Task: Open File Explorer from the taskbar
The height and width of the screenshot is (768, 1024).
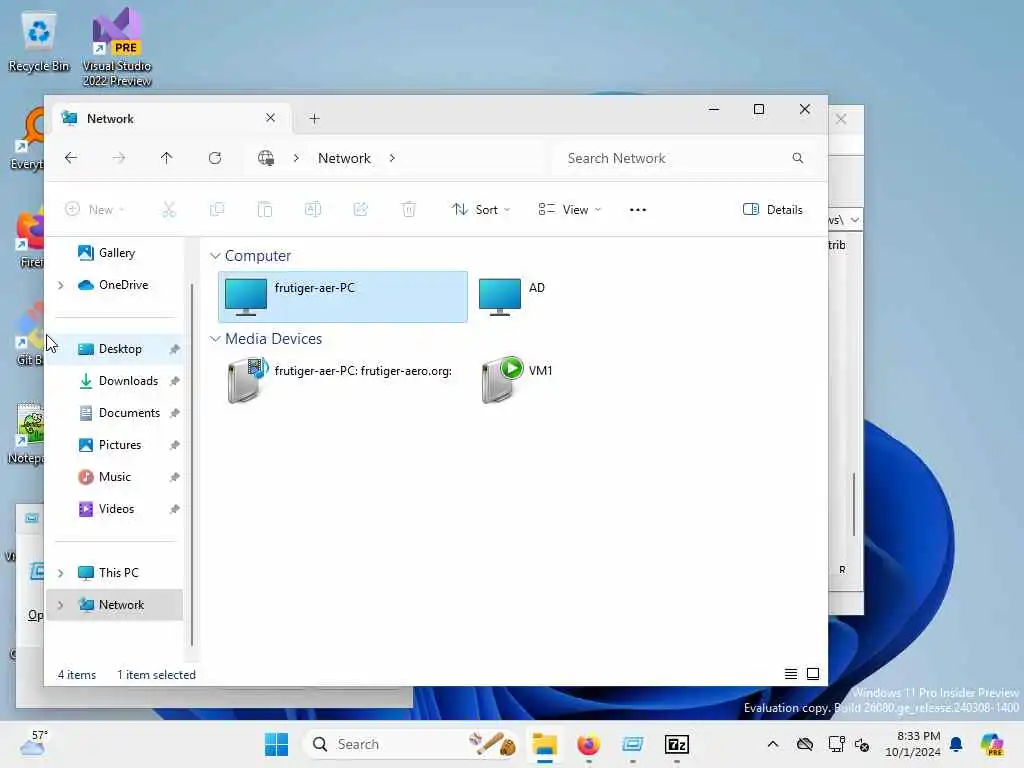Action: pyautogui.click(x=544, y=744)
